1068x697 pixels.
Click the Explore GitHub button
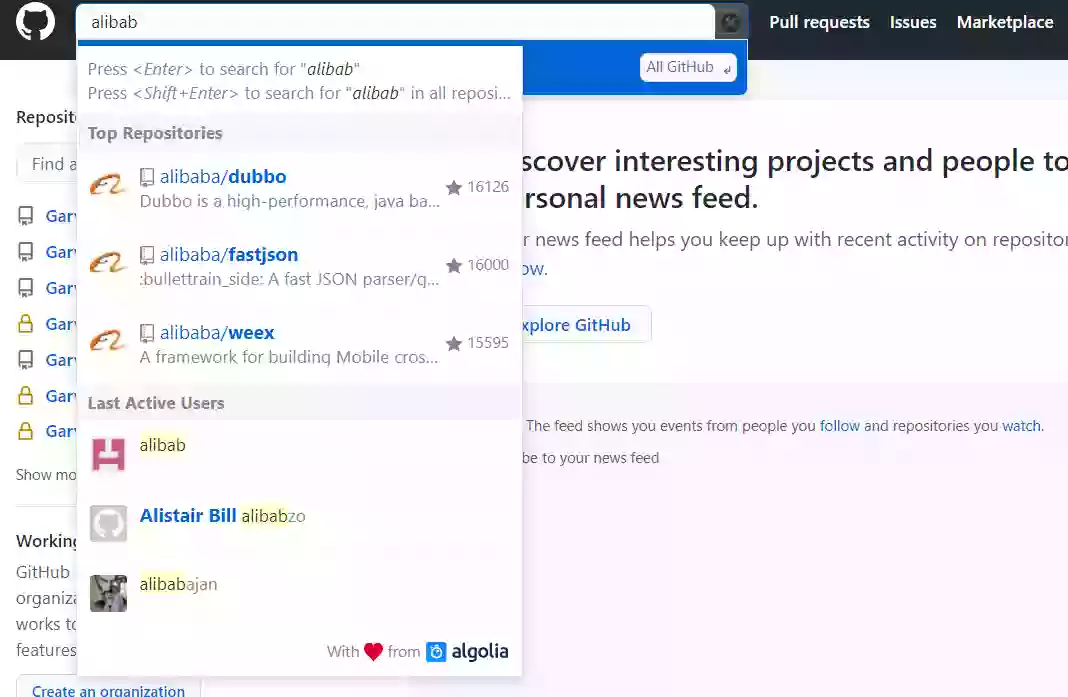pos(584,325)
